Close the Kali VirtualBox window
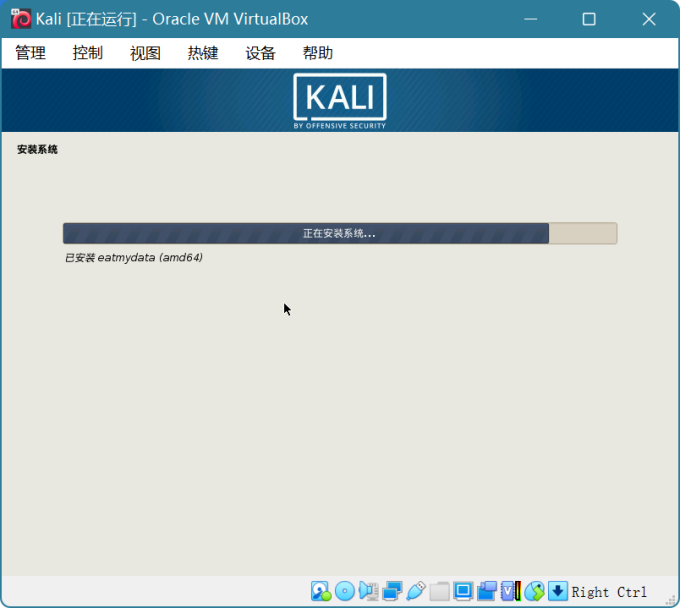The height and width of the screenshot is (609, 681). 649,19
